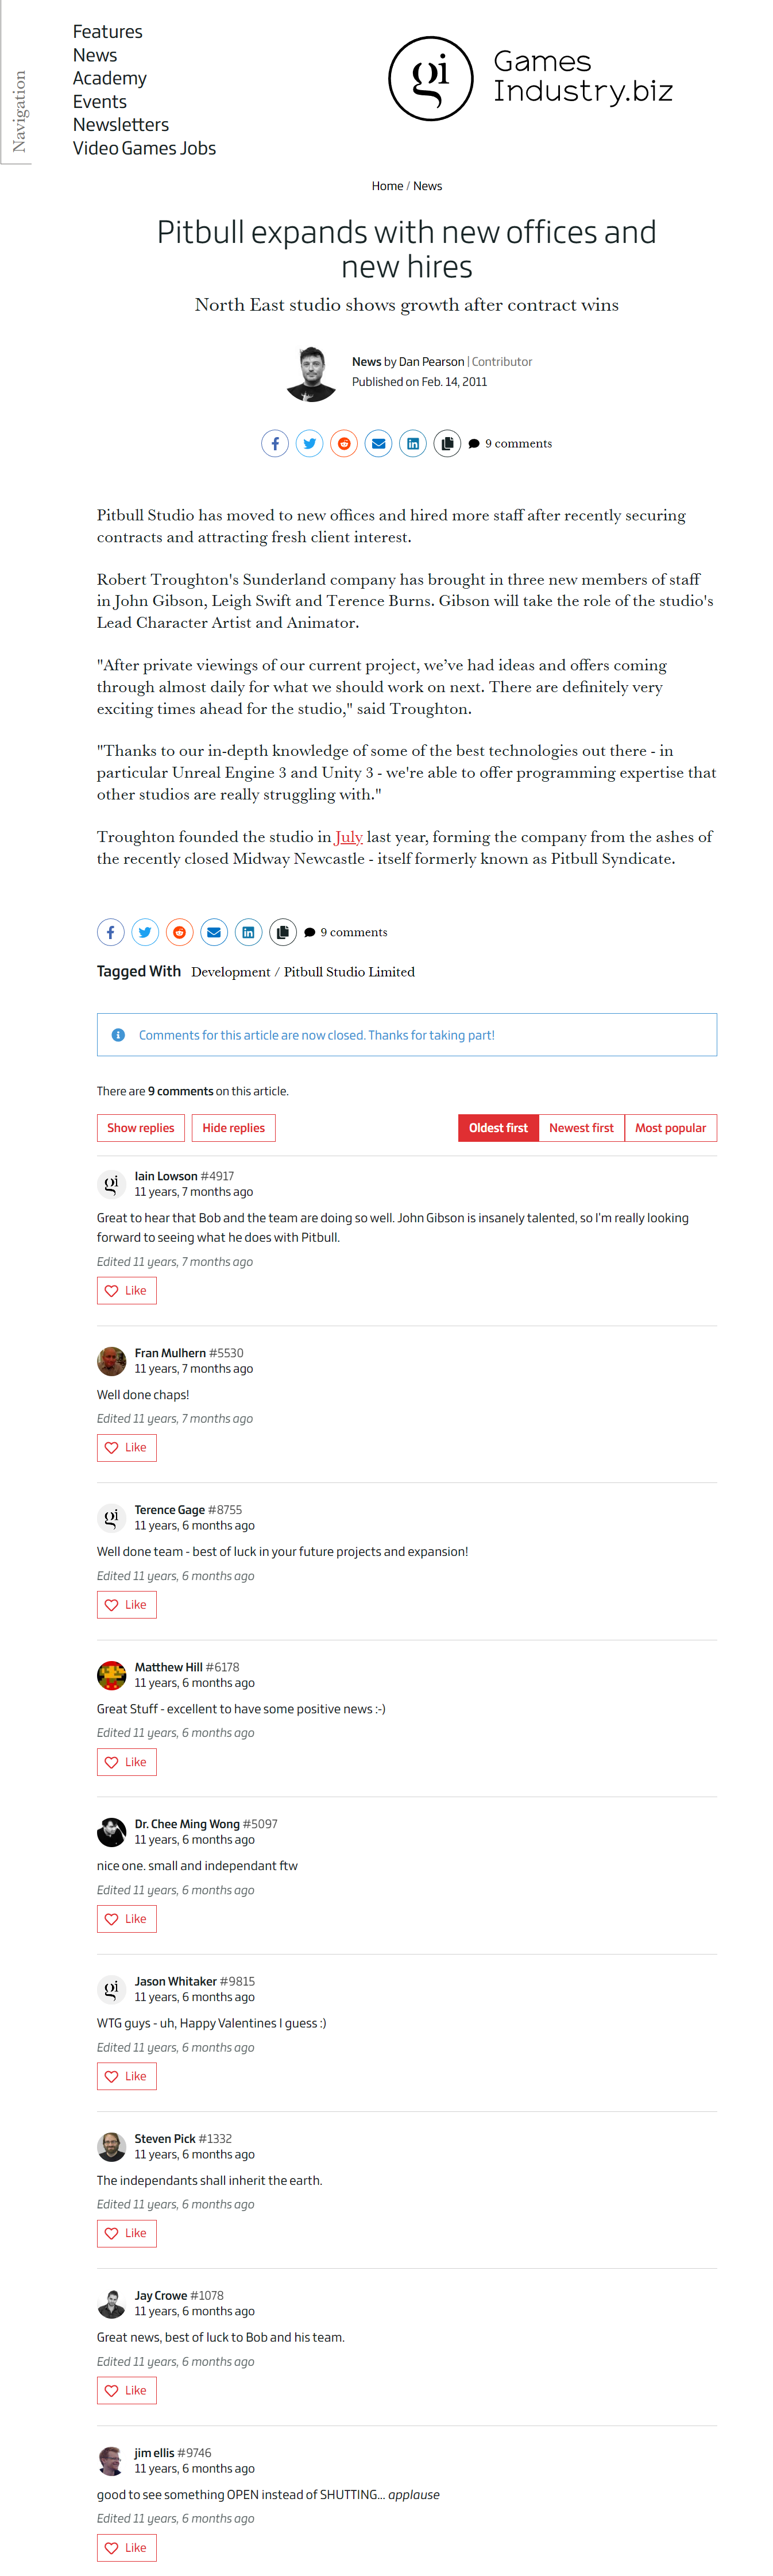Expand the Navigation side tab
The image size is (773, 2576).
17,110
